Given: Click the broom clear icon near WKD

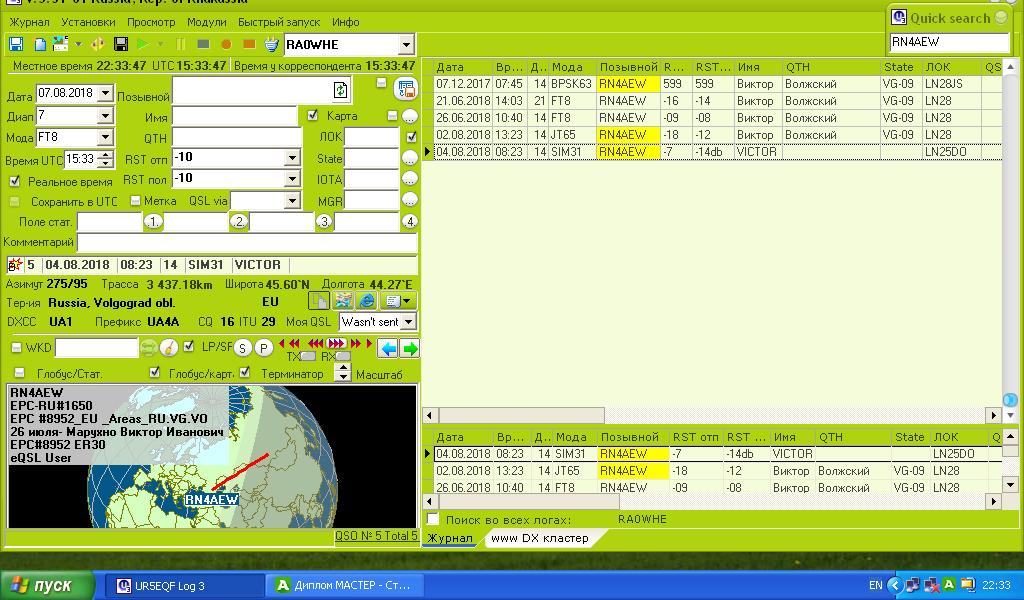Looking at the screenshot, I should tap(168, 348).
